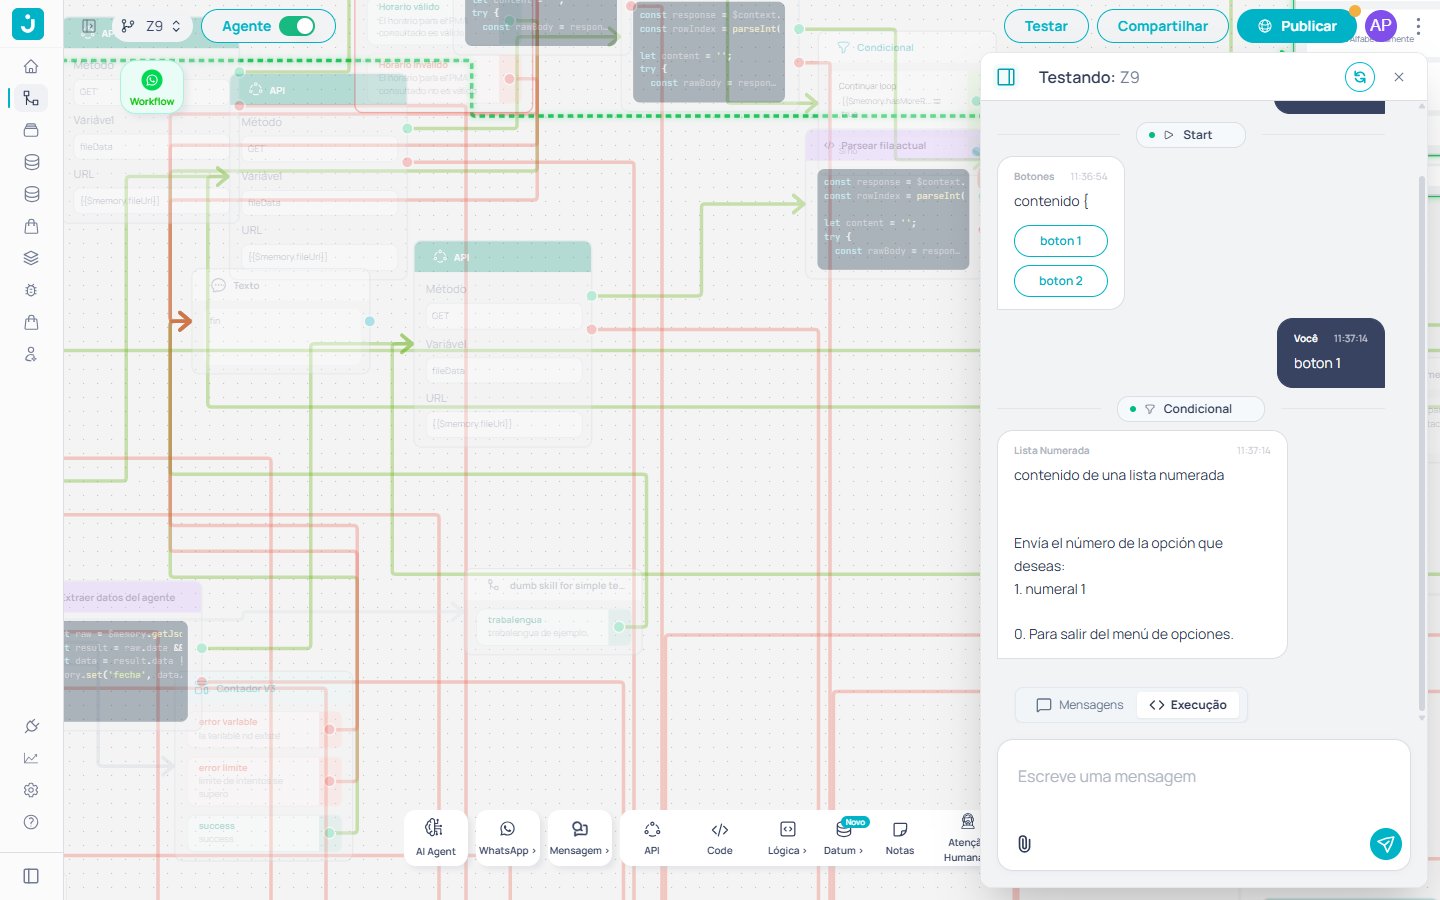Open the Z9 version selector
Image resolution: width=1440 pixels, height=900 pixels.
point(152,26)
